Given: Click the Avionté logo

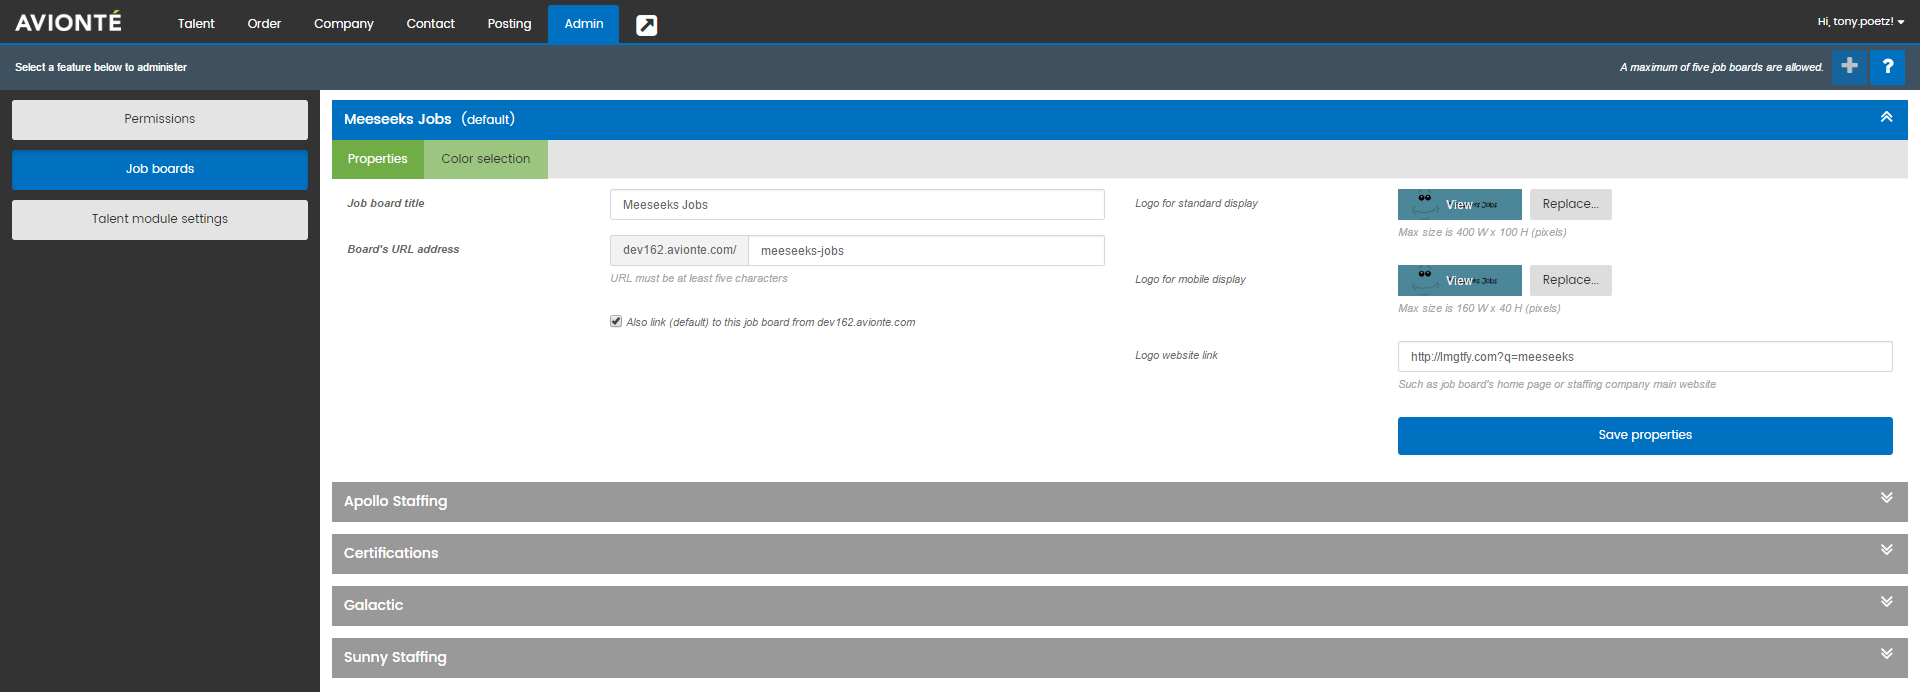Looking at the screenshot, I should pyautogui.click(x=68, y=22).
